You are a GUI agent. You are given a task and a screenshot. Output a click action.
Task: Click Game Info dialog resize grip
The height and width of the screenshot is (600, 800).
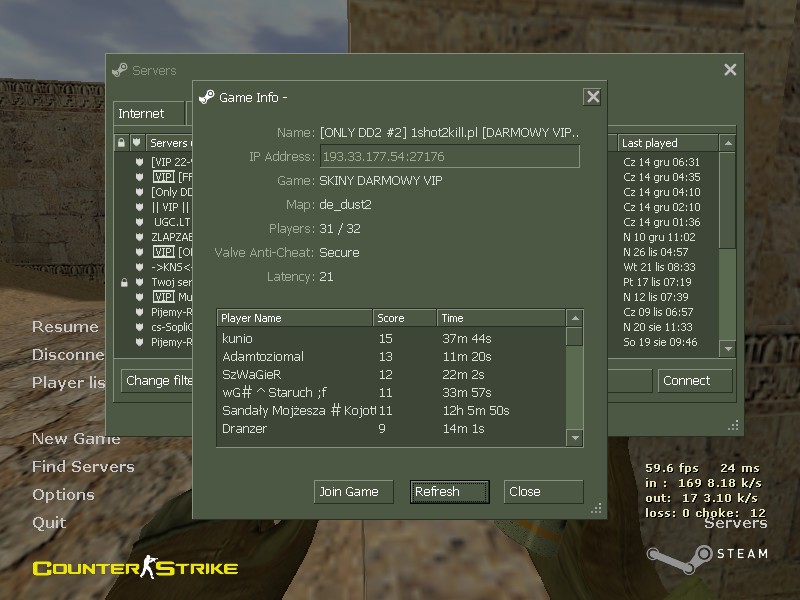[596, 508]
